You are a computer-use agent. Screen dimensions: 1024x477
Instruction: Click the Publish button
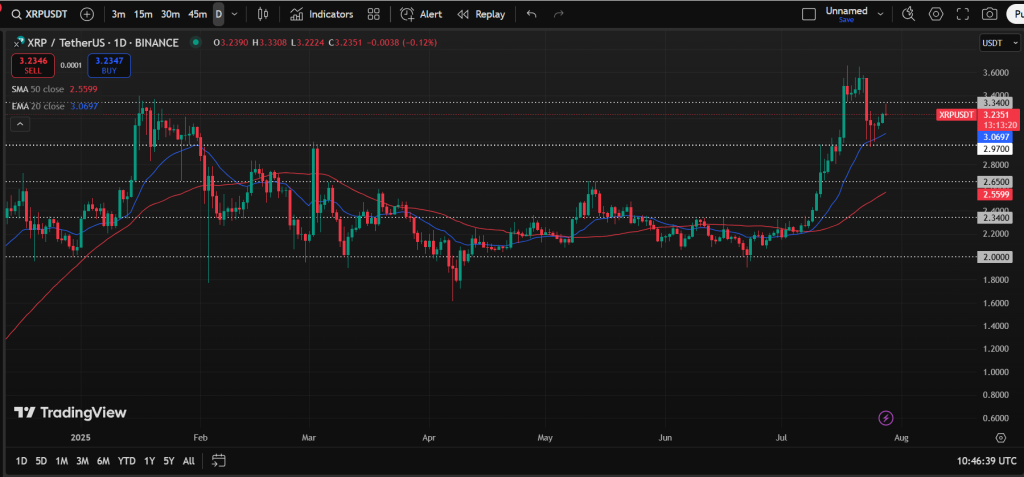(1016, 14)
